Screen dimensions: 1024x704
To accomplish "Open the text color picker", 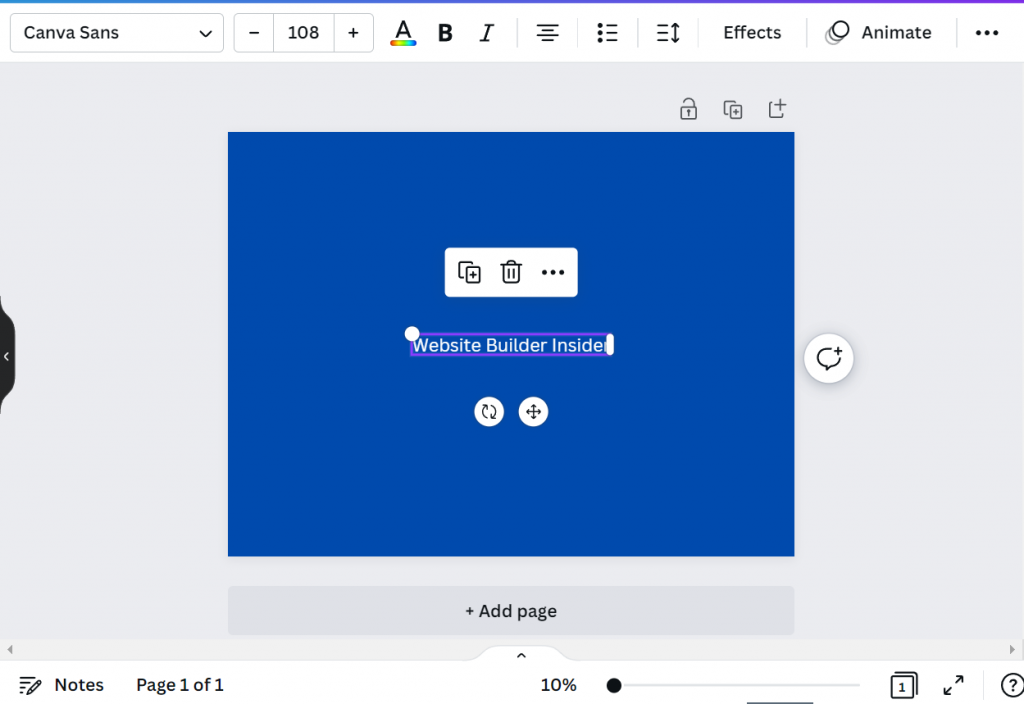I will pyautogui.click(x=402, y=32).
